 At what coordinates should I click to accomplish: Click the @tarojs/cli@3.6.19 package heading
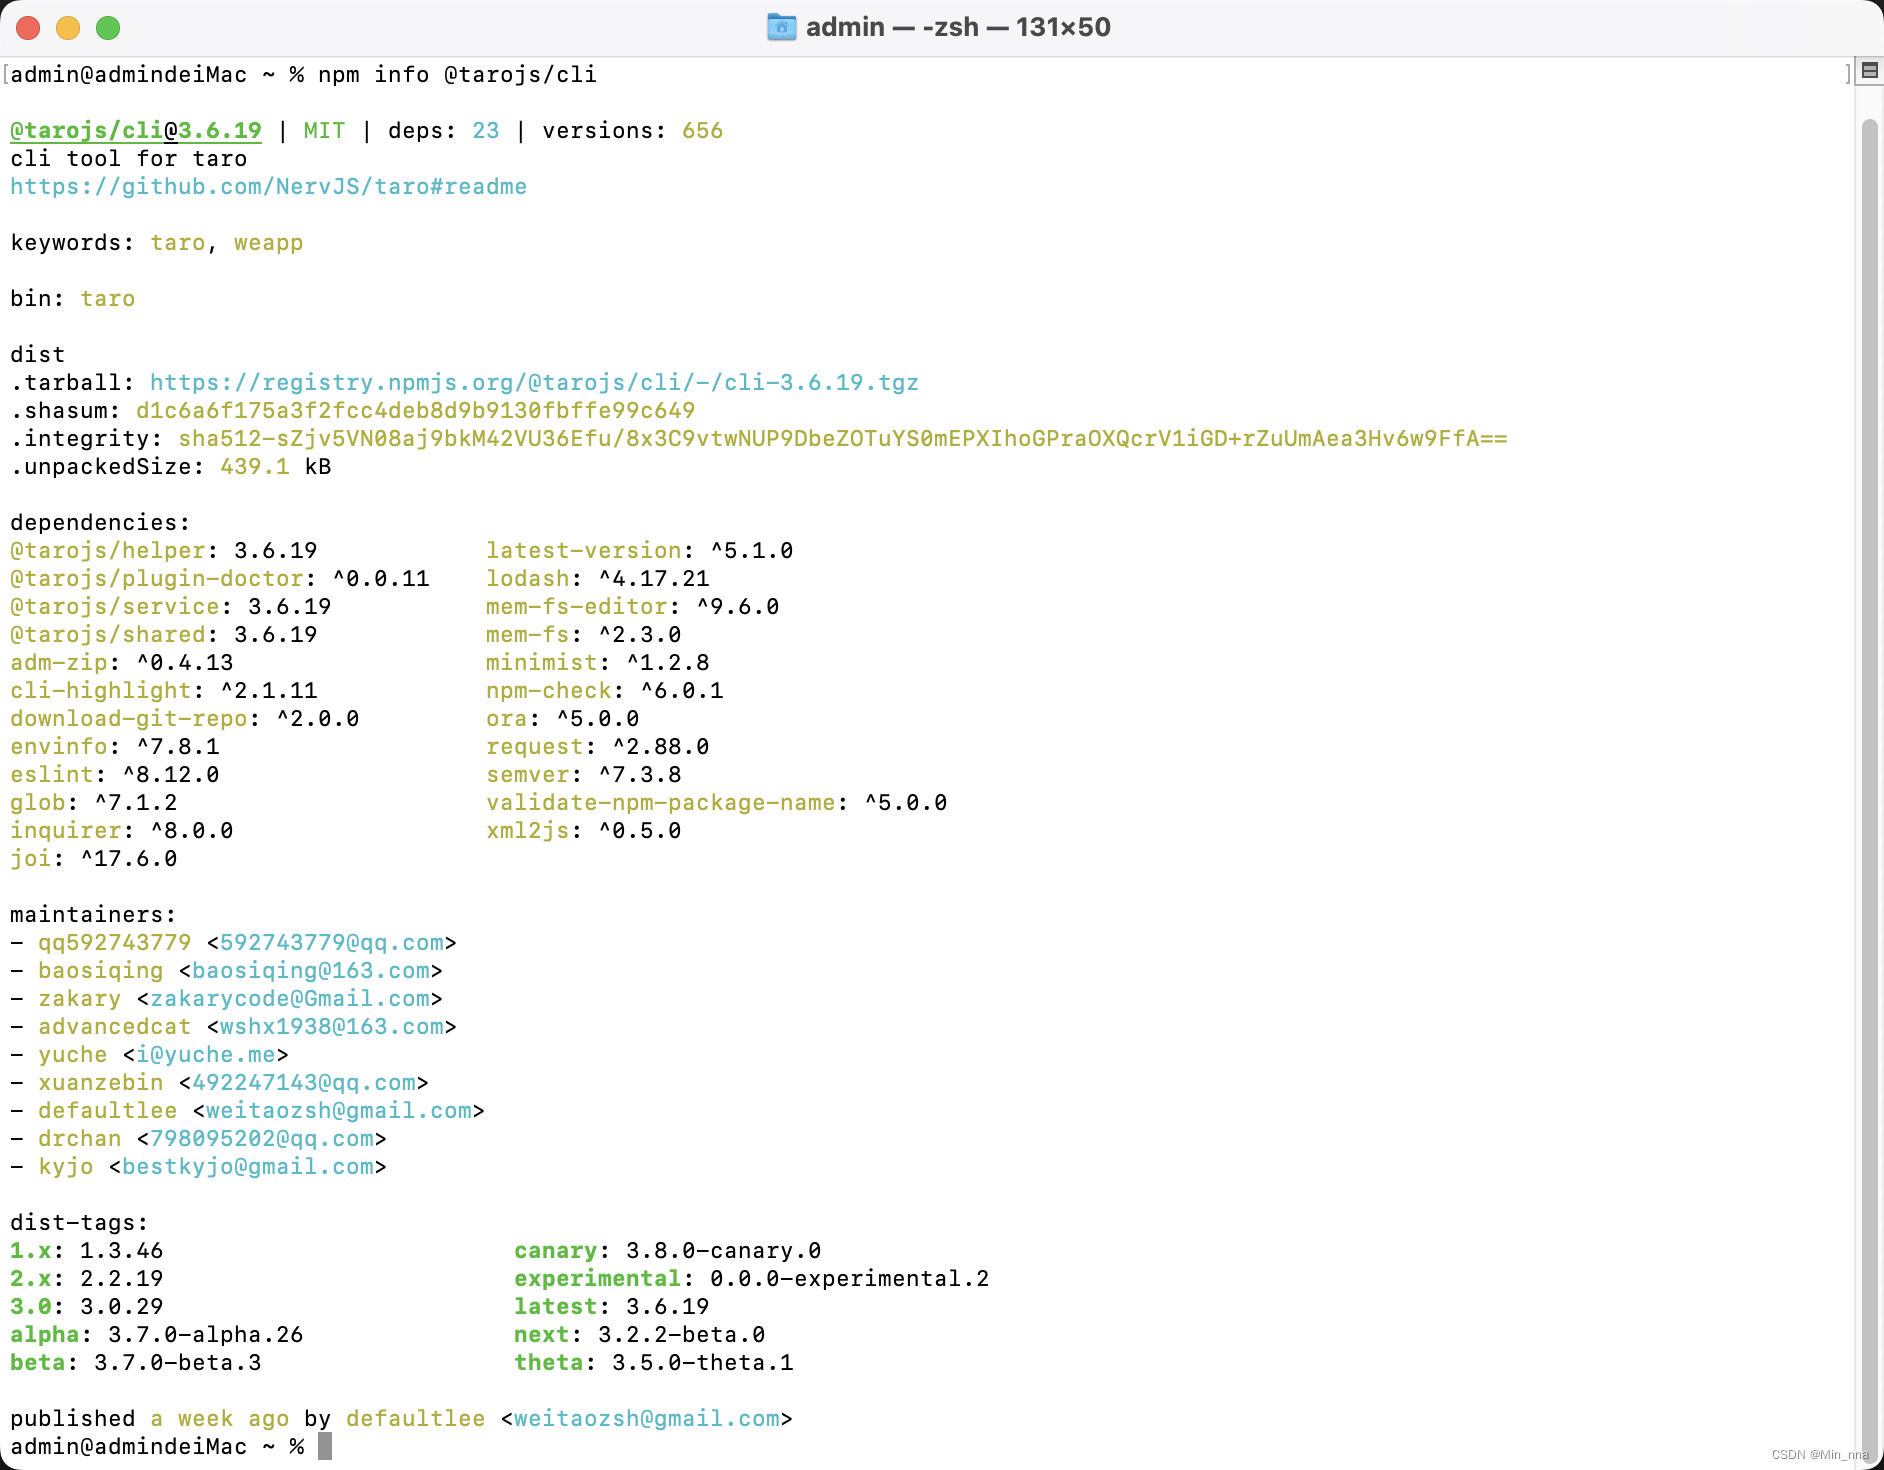click(x=136, y=131)
